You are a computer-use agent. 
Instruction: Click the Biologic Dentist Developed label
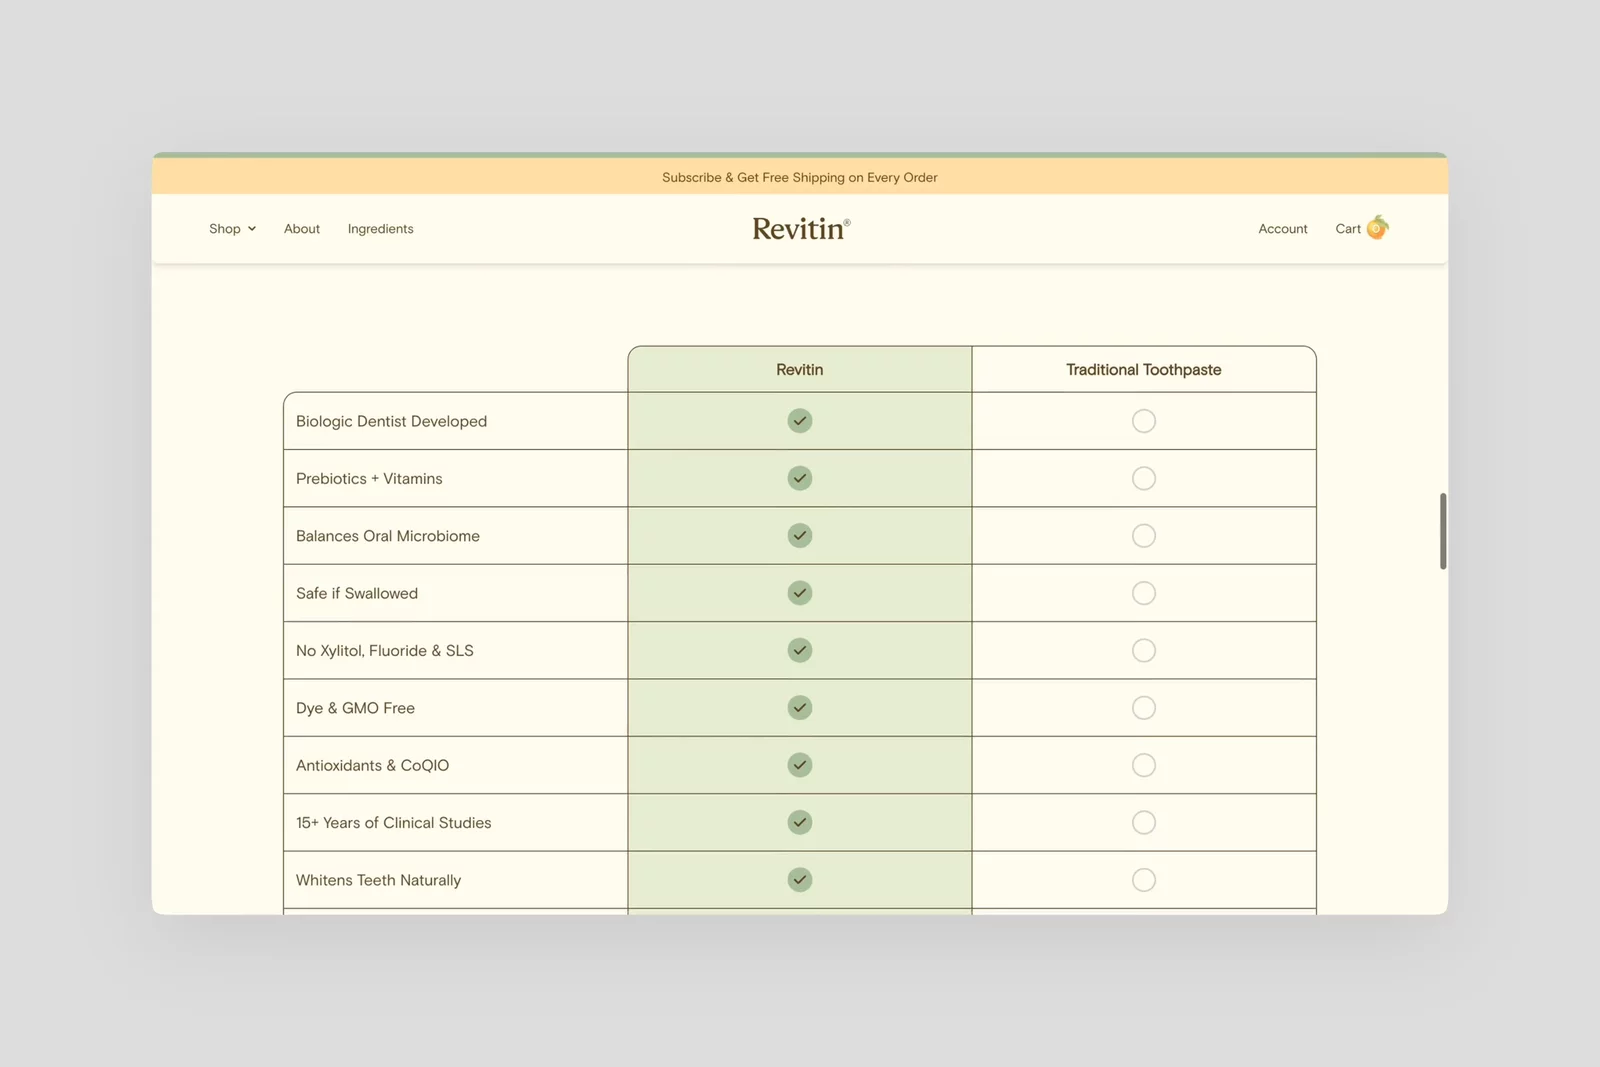point(391,422)
